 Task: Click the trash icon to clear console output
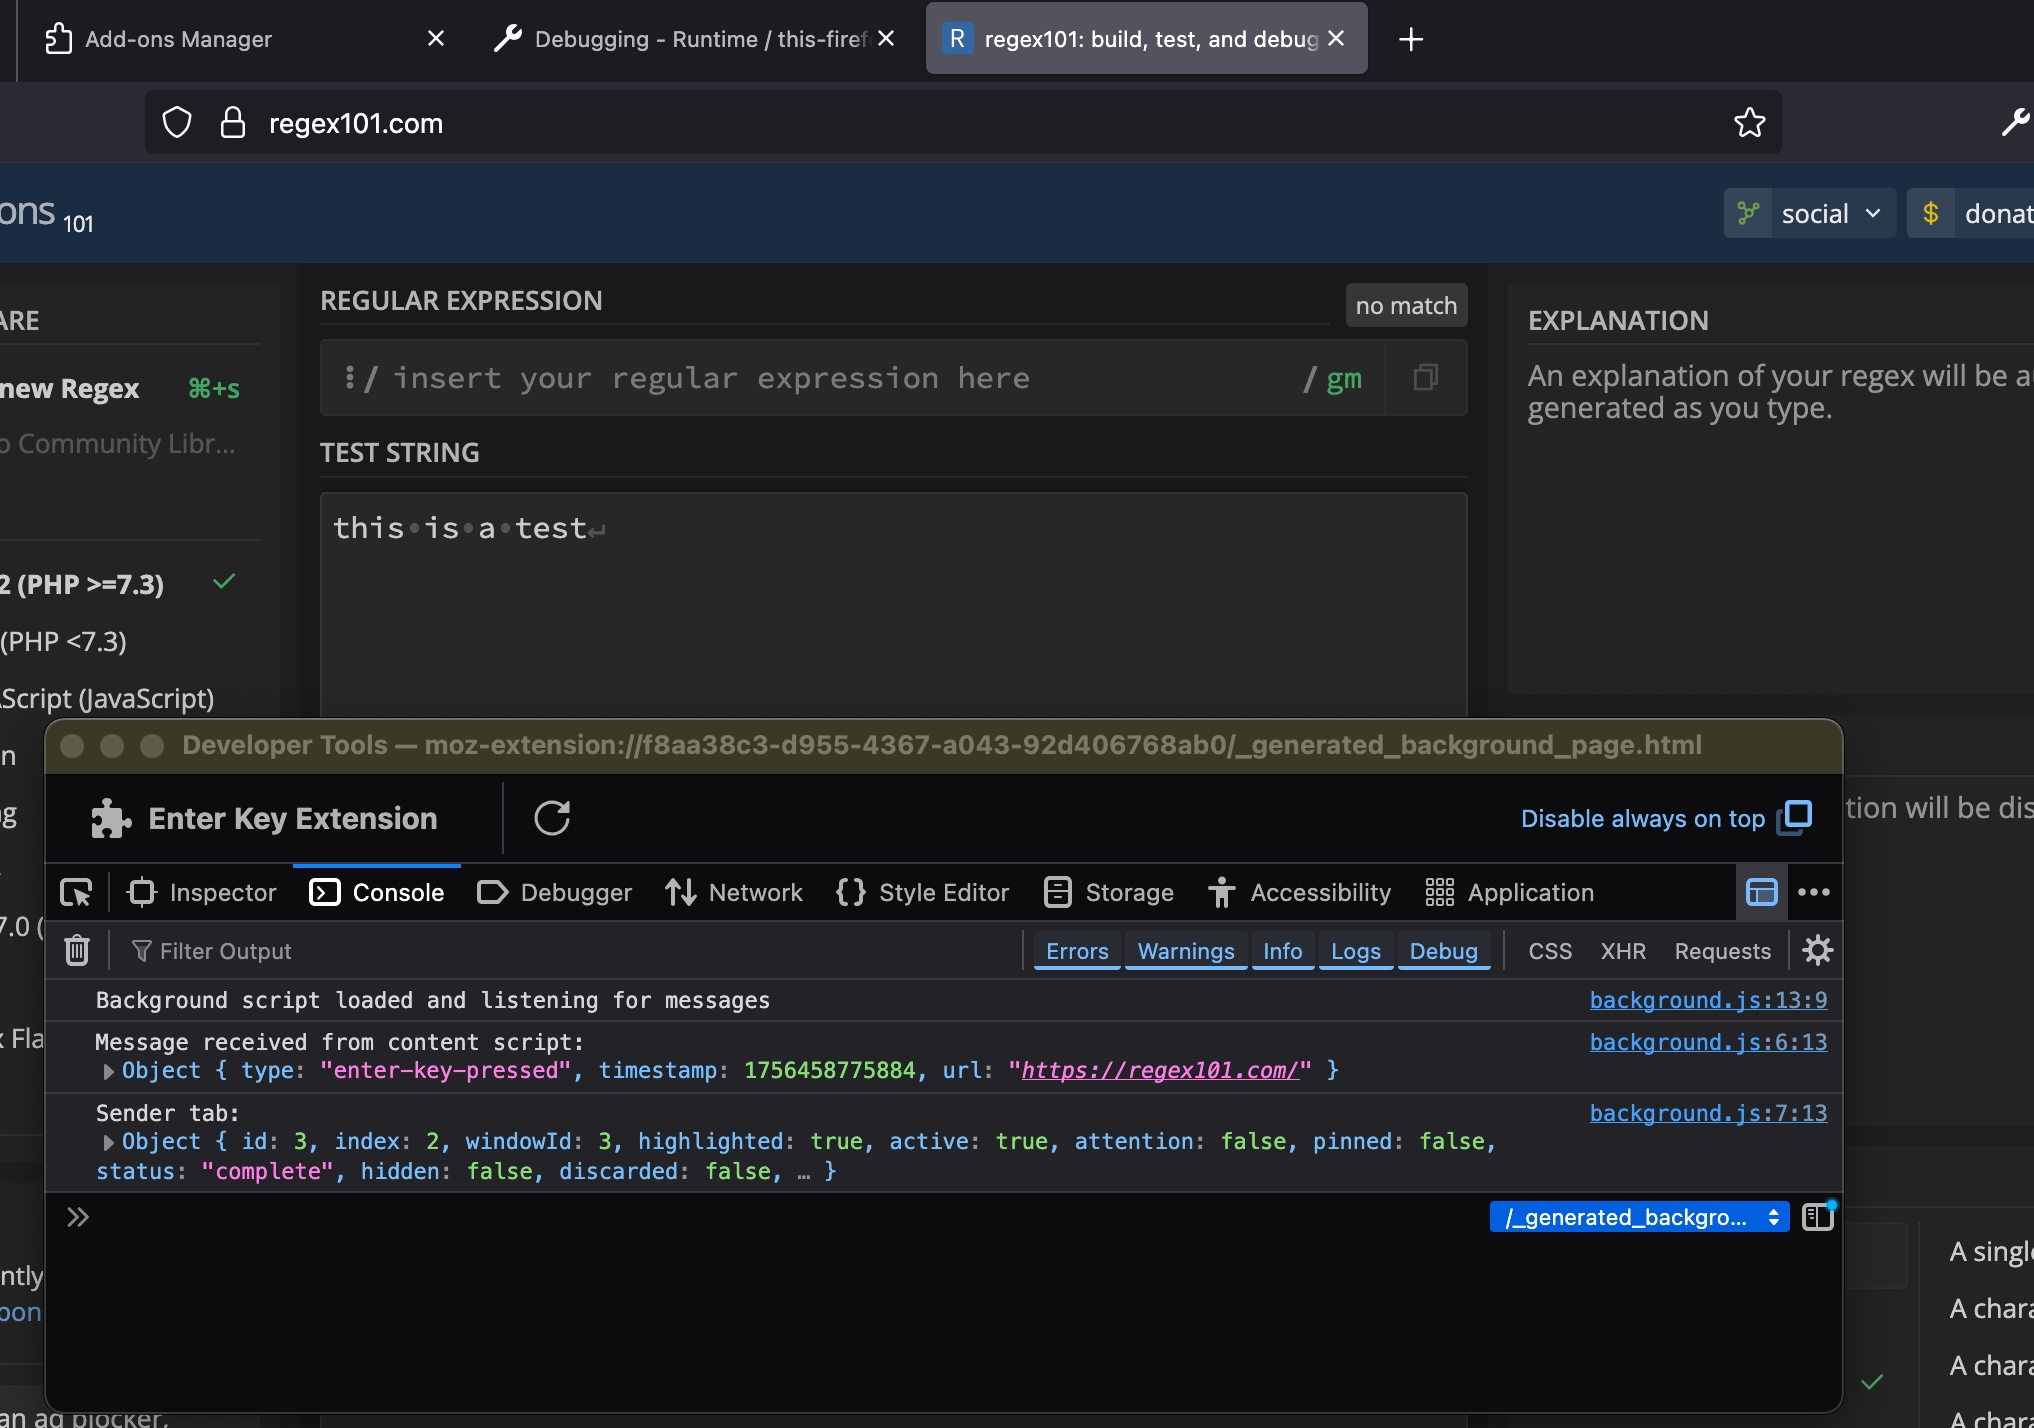pos(77,950)
